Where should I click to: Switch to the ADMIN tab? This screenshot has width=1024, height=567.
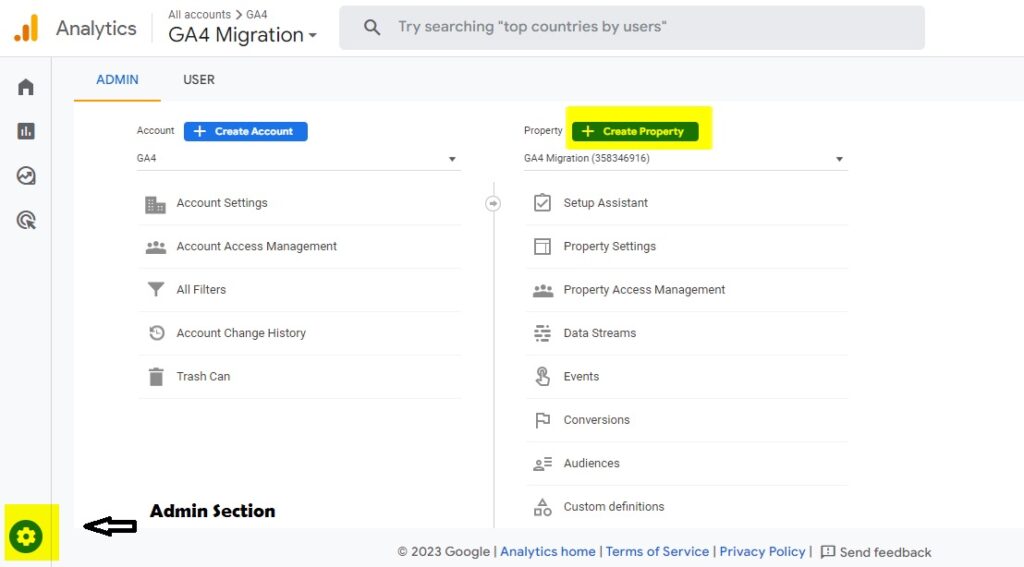[117, 80]
